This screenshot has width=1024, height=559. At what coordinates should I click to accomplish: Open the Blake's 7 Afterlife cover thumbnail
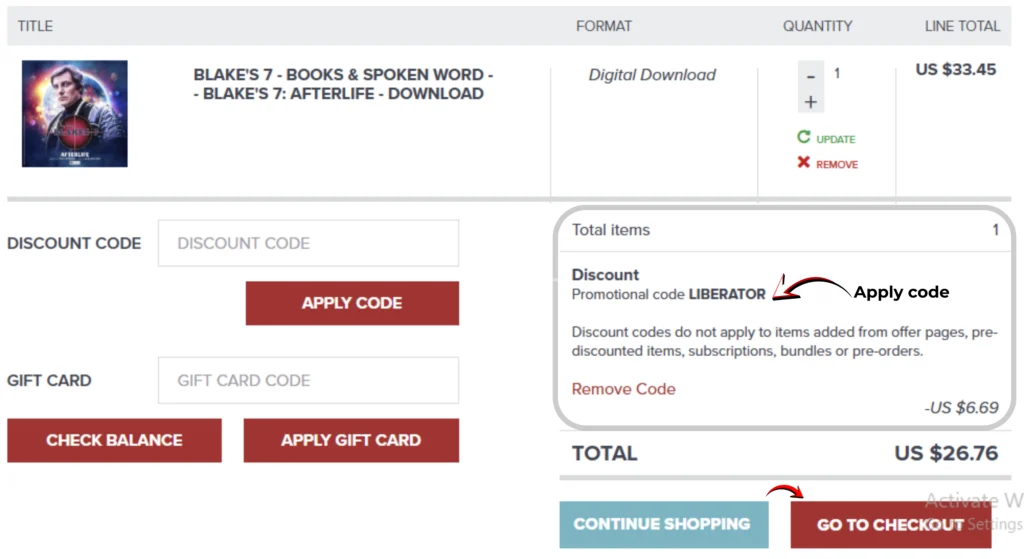(74, 114)
